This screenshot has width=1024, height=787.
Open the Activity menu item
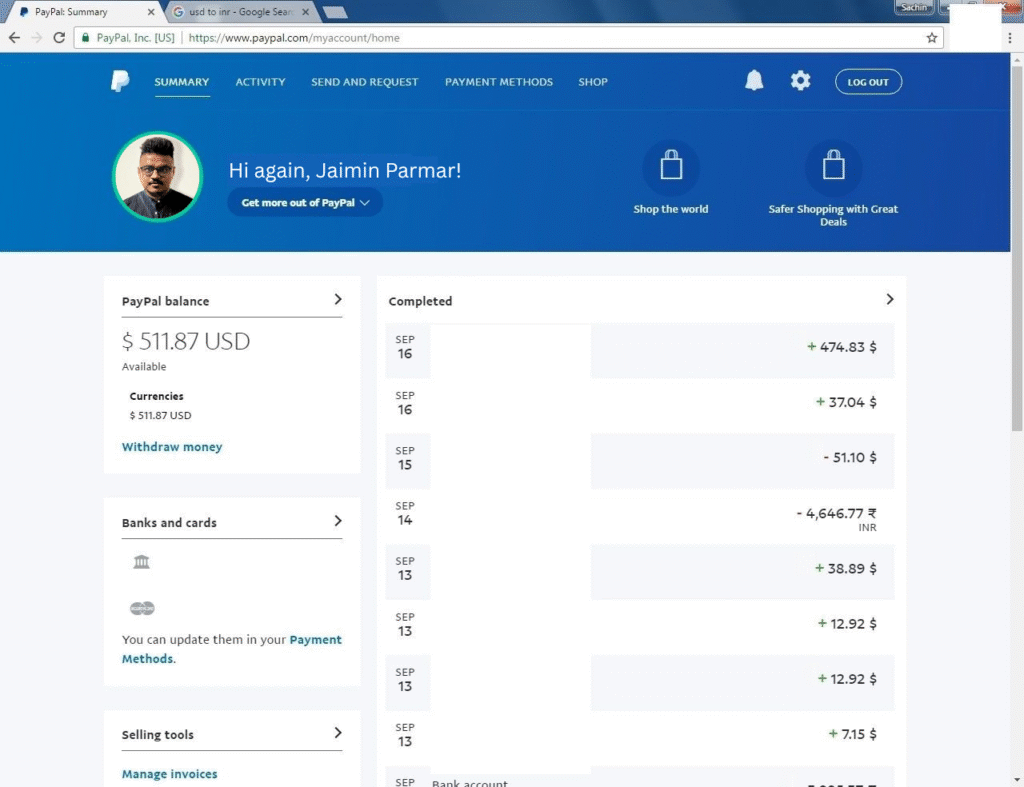tap(260, 82)
